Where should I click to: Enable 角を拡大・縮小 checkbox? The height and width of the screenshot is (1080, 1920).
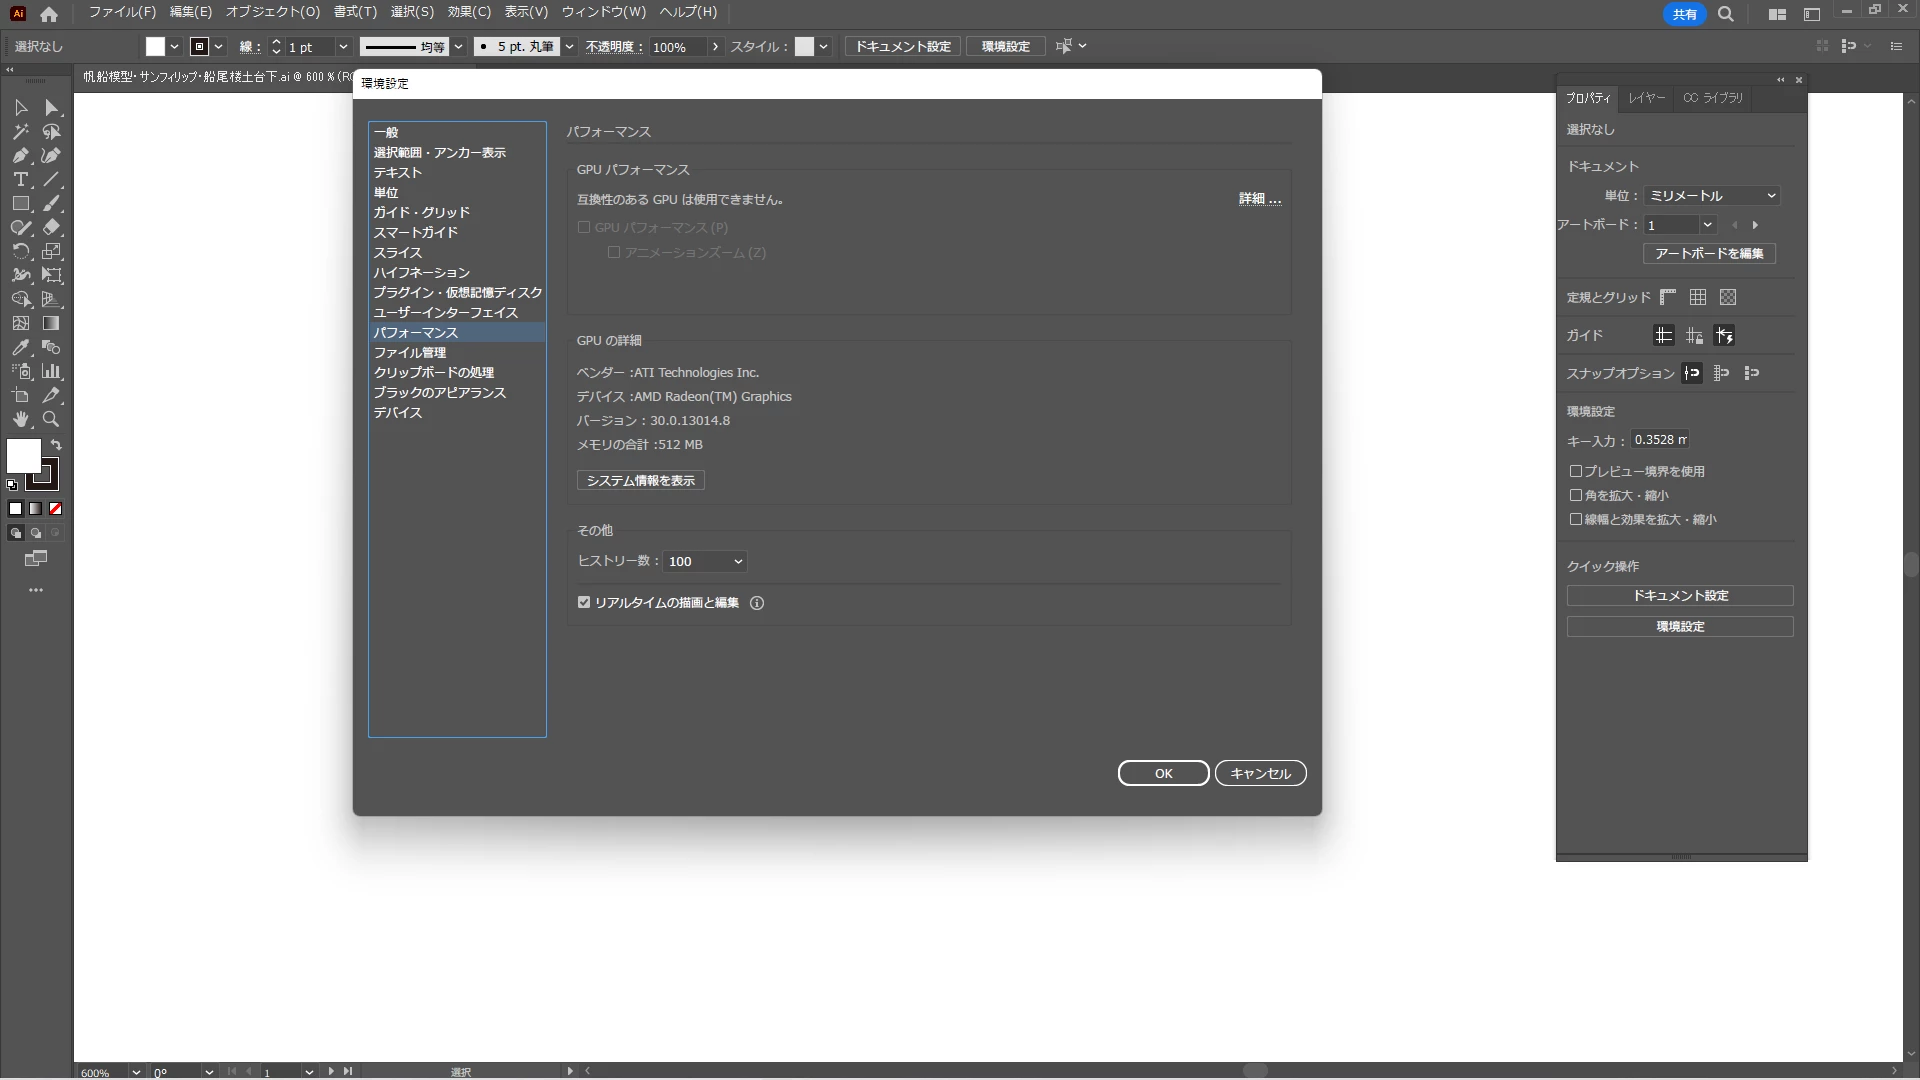[1576, 495]
